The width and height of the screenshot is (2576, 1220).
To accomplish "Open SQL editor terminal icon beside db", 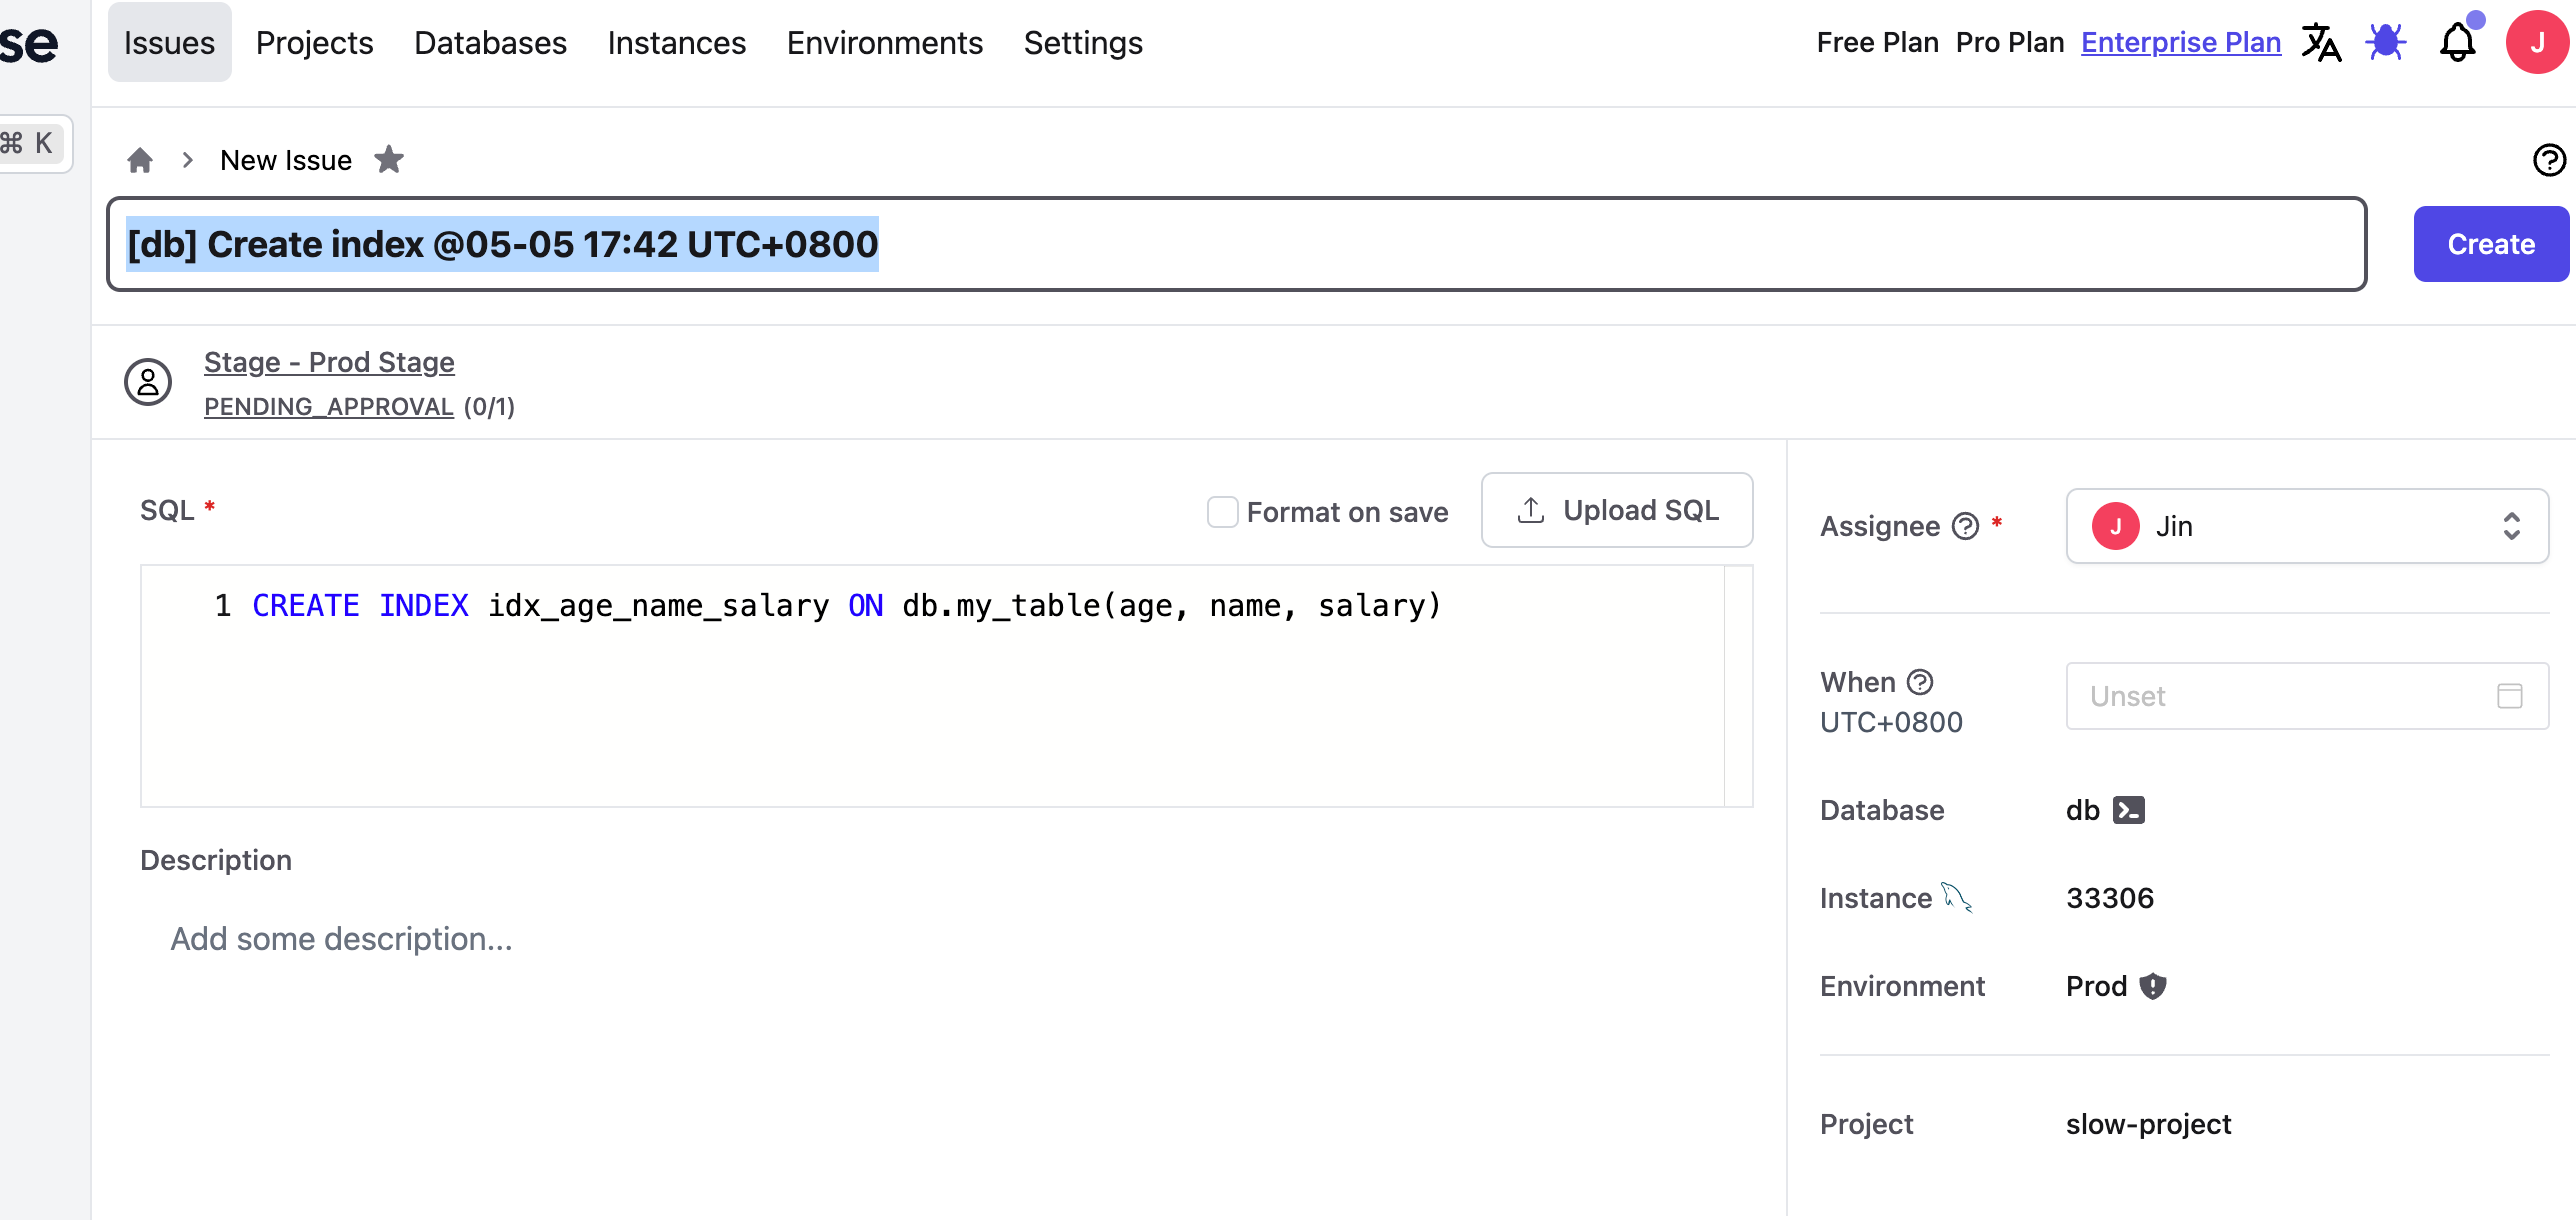I will 2128,810.
